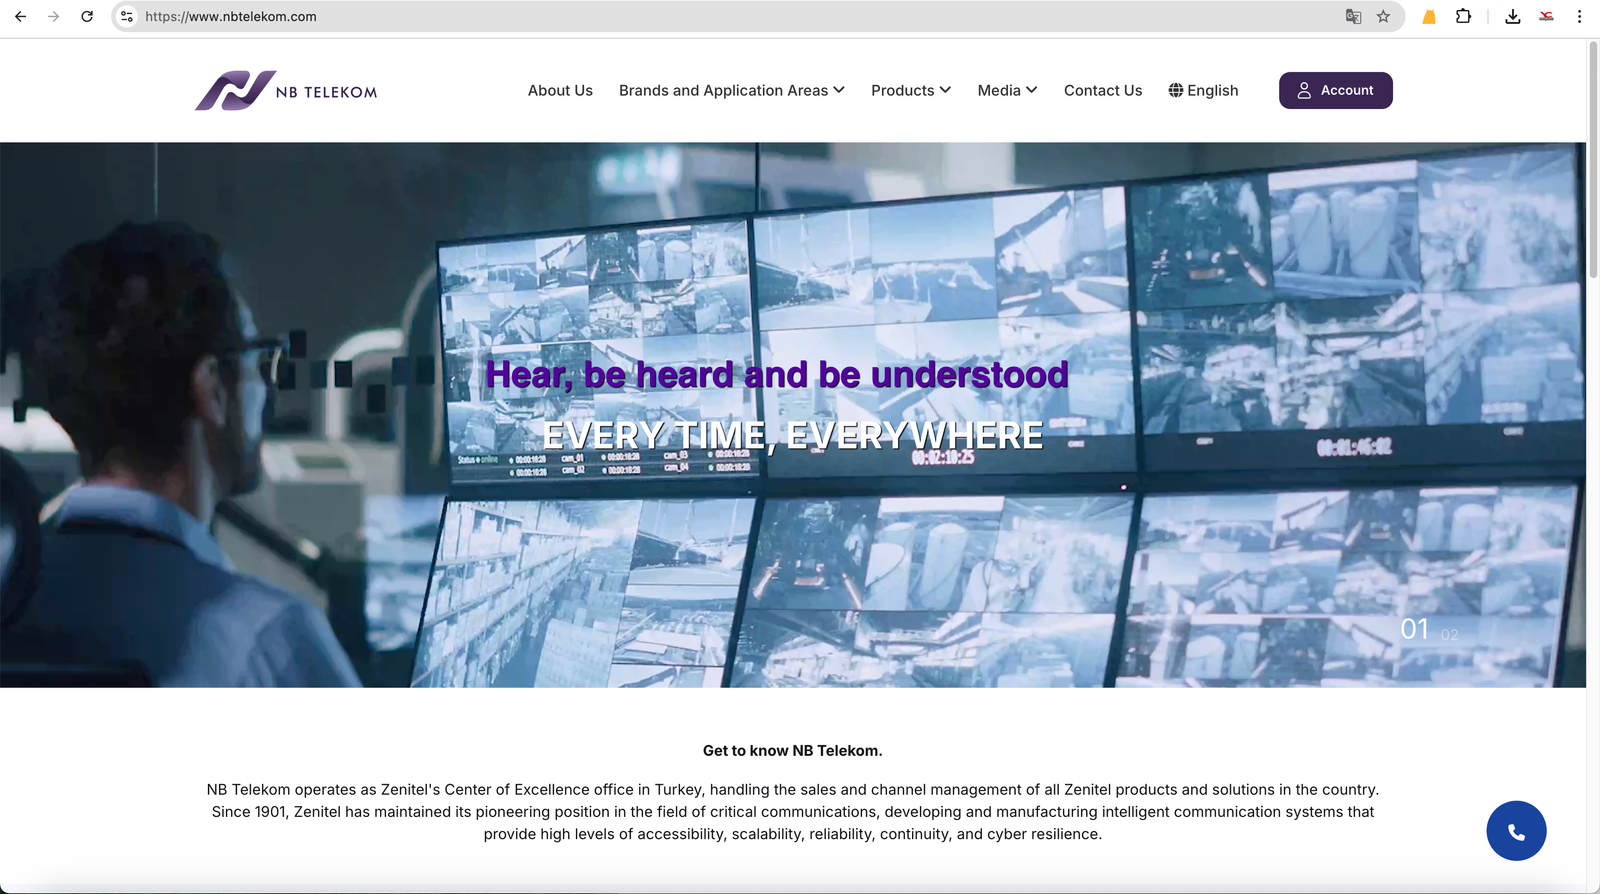This screenshot has height=894, width=1600.
Task: Open the browser Extensions puzzle icon
Action: (x=1463, y=17)
